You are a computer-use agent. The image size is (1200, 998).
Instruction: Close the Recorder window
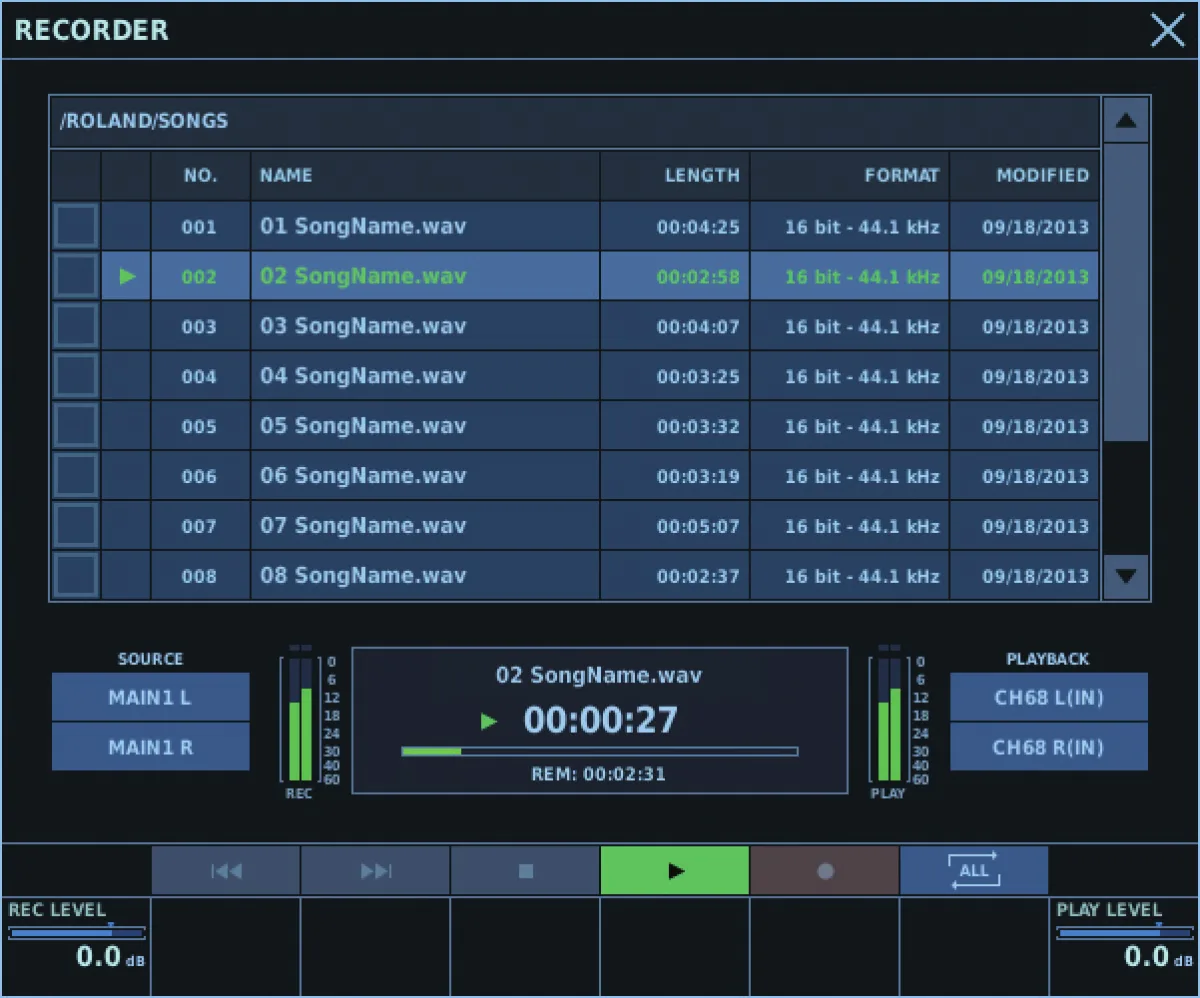(x=1167, y=30)
